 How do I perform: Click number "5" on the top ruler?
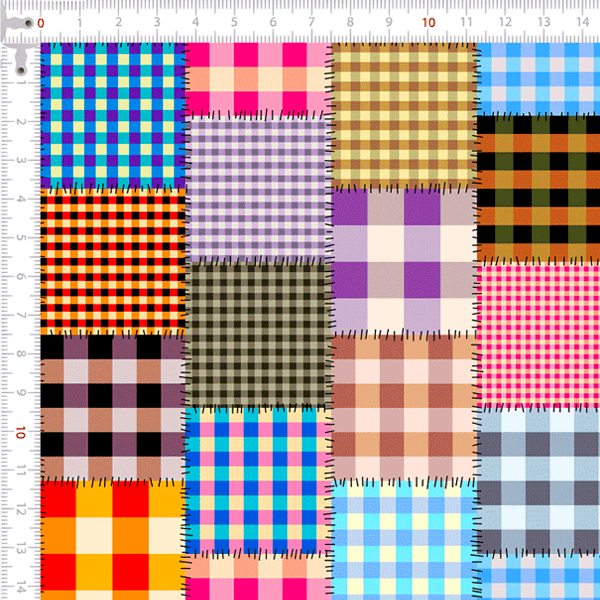234,22
